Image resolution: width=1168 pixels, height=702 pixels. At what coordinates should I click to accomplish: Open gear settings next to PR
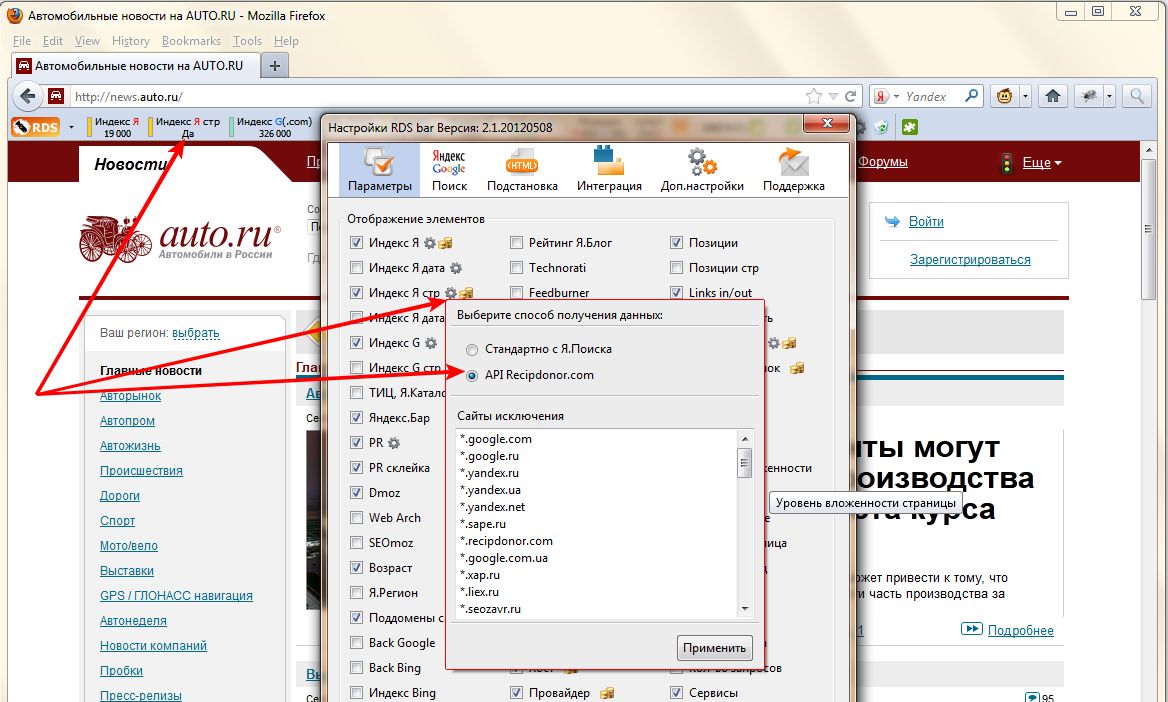(x=393, y=443)
